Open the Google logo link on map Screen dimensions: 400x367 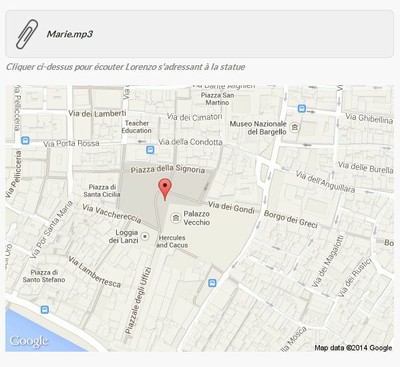pyautogui.click(x=29, y=341)
